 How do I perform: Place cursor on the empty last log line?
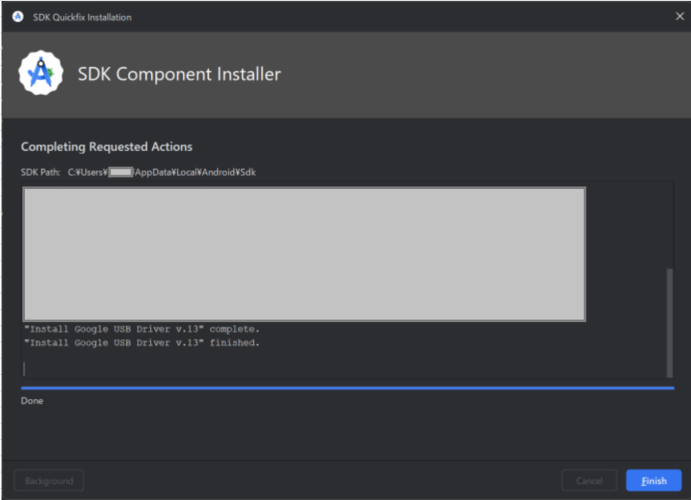coord(25,369)
